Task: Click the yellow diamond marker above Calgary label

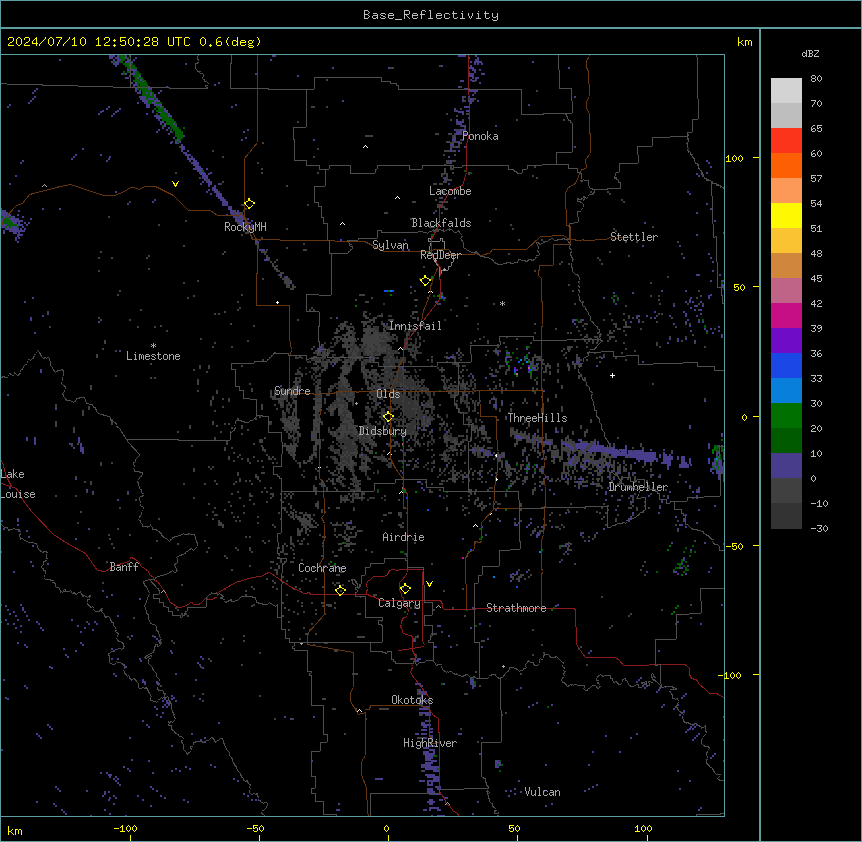Action: coord(405,589)
